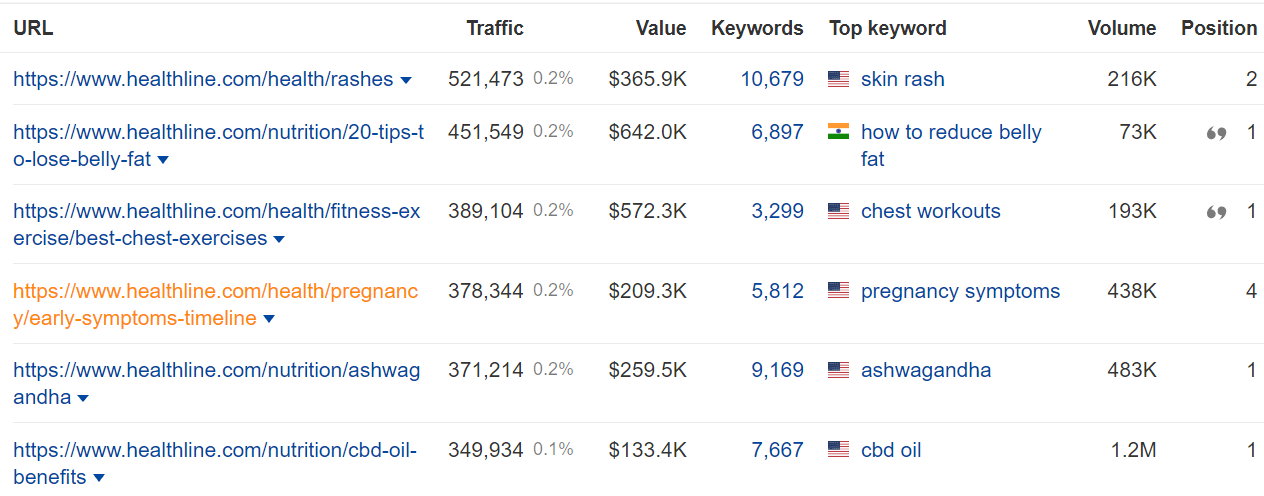Open dropdown for 20-tips-to-lose-belly-fat URL
The height and width of the screenshot is (496, 1264).
163,160
